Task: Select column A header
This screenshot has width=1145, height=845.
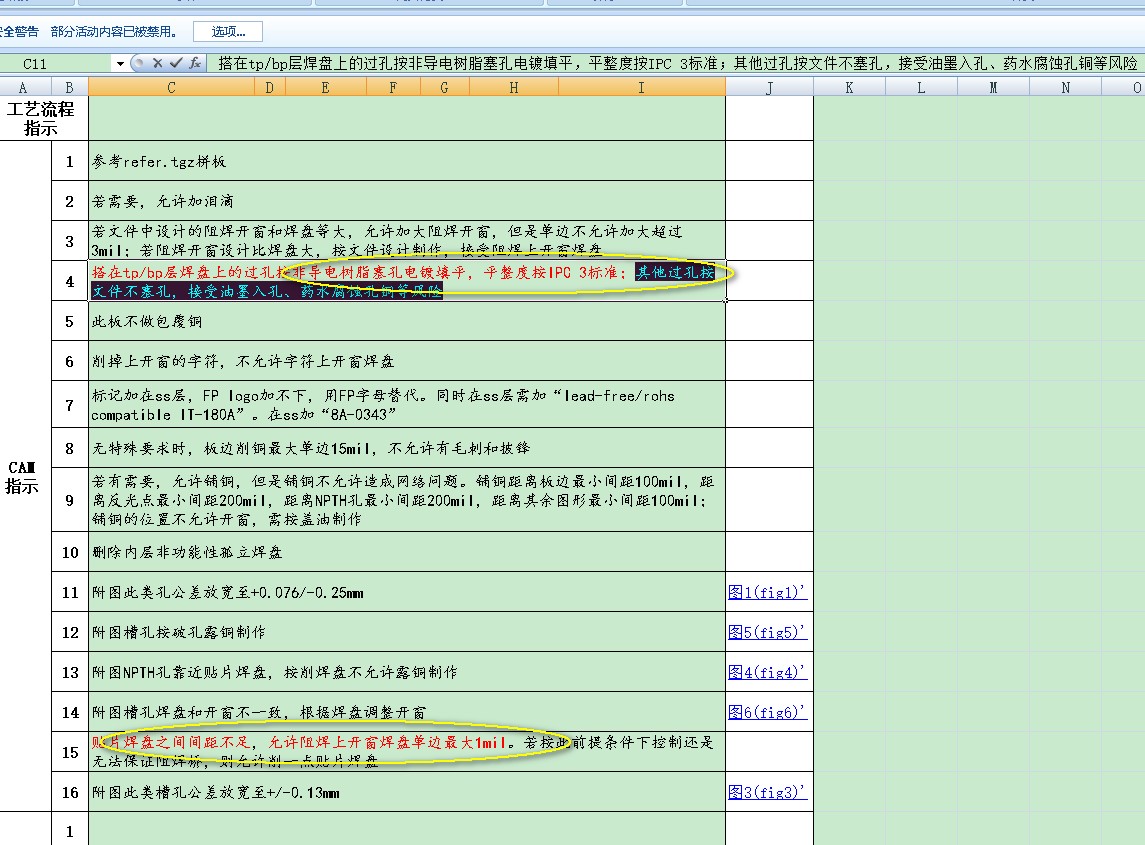Action: point(26,88)
